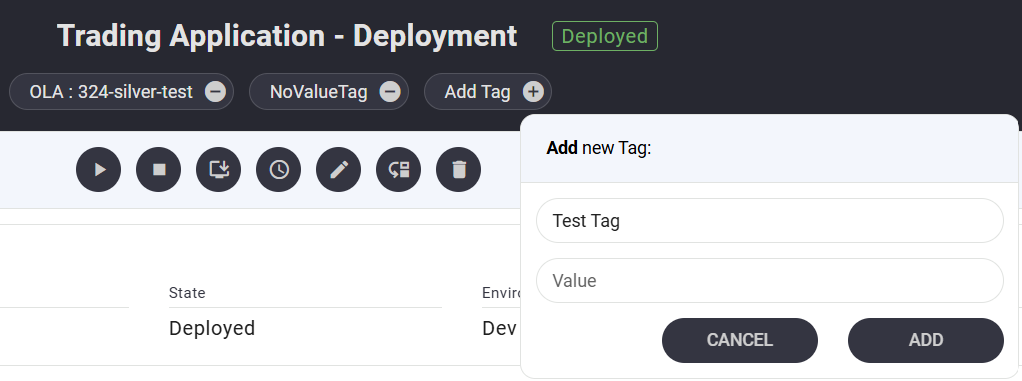Click the CANCEL button in tag popup
This screenshot has width=1022, height=381.
(740, 340)
